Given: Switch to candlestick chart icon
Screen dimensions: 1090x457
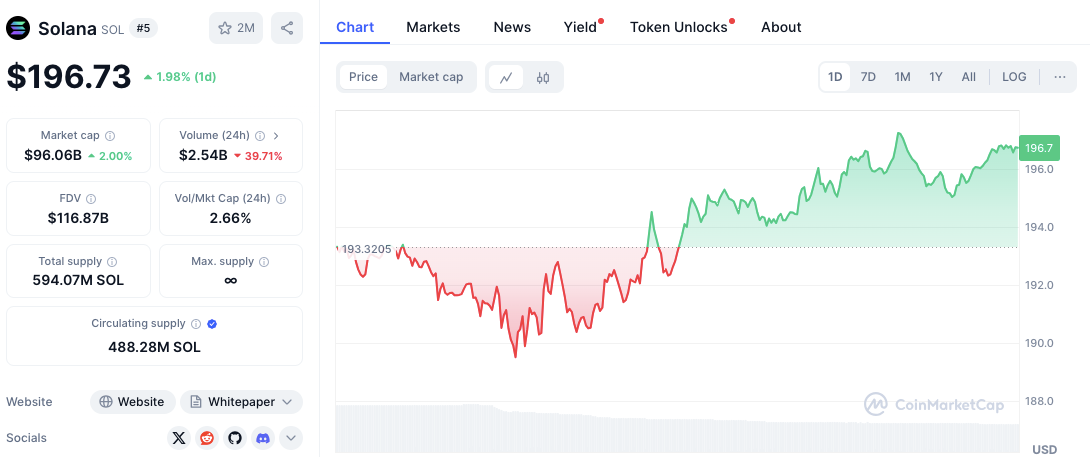Looking at the screenshot, I should tap(543, 77).
